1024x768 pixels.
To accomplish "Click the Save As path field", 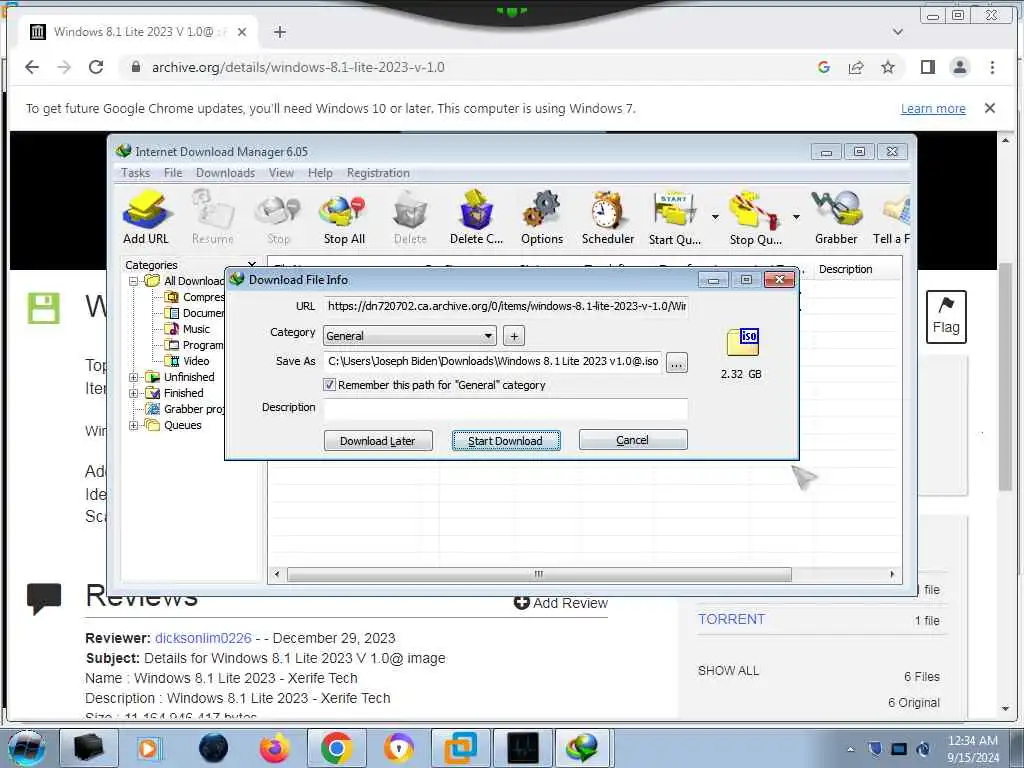I will point(492,362).
